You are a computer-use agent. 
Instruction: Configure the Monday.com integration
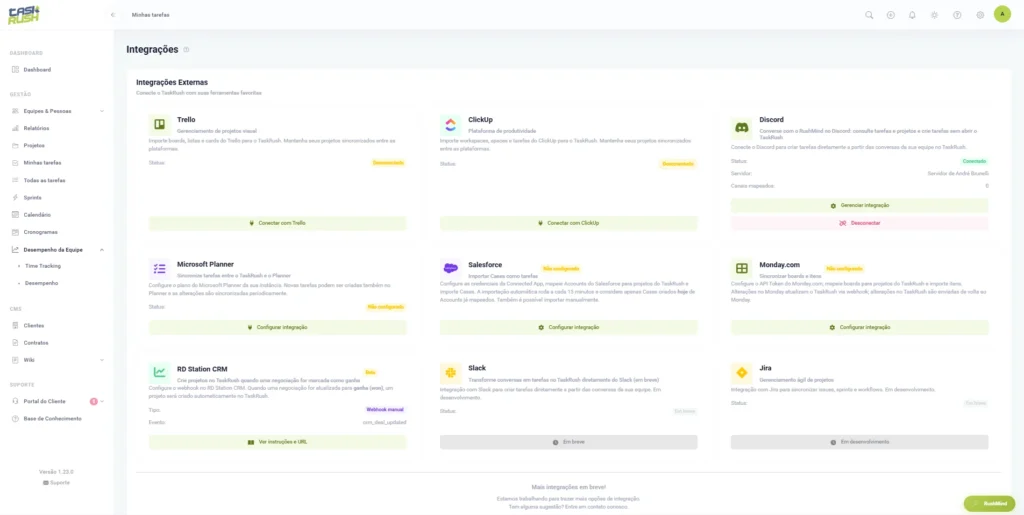click(859, 327)
